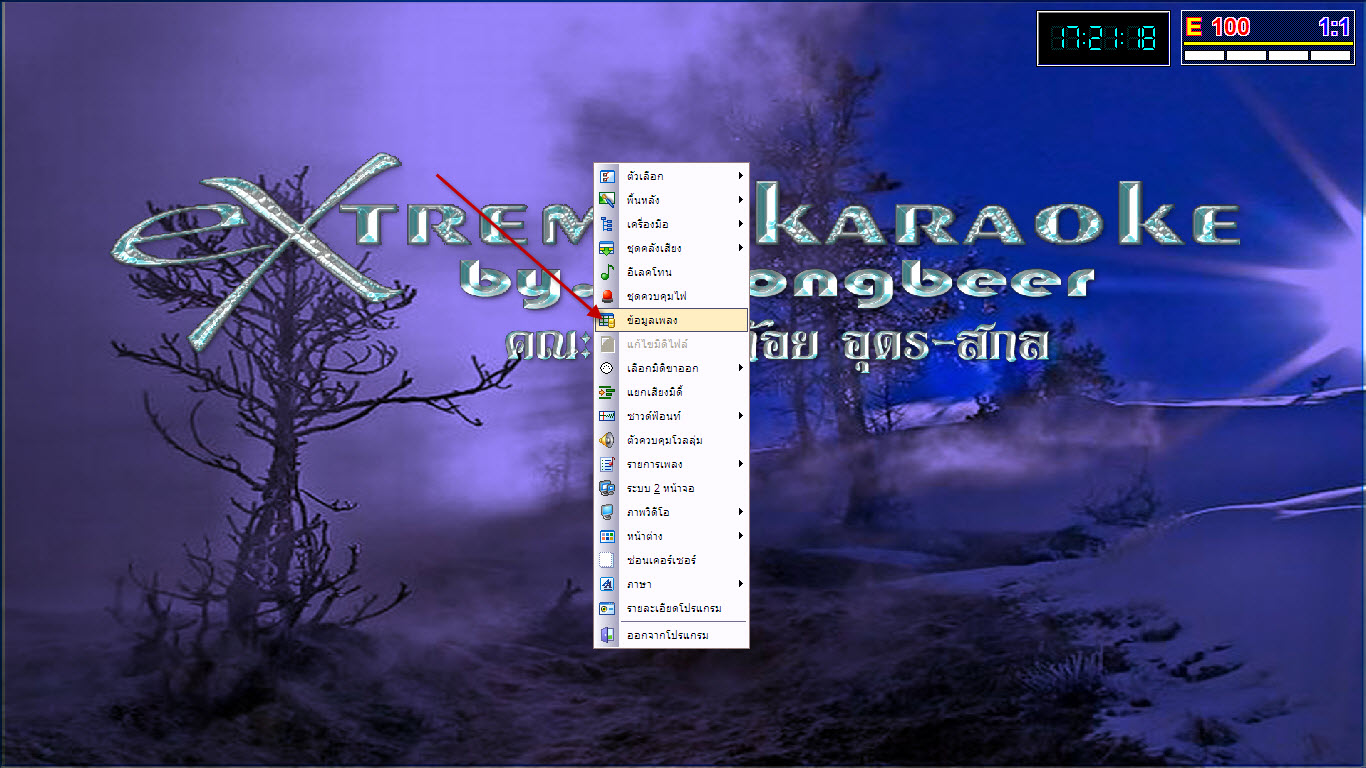The image size is (1366, 768).
Task: Click the picture icon next to พื้นหลัง
Action: tap(607, 200)
